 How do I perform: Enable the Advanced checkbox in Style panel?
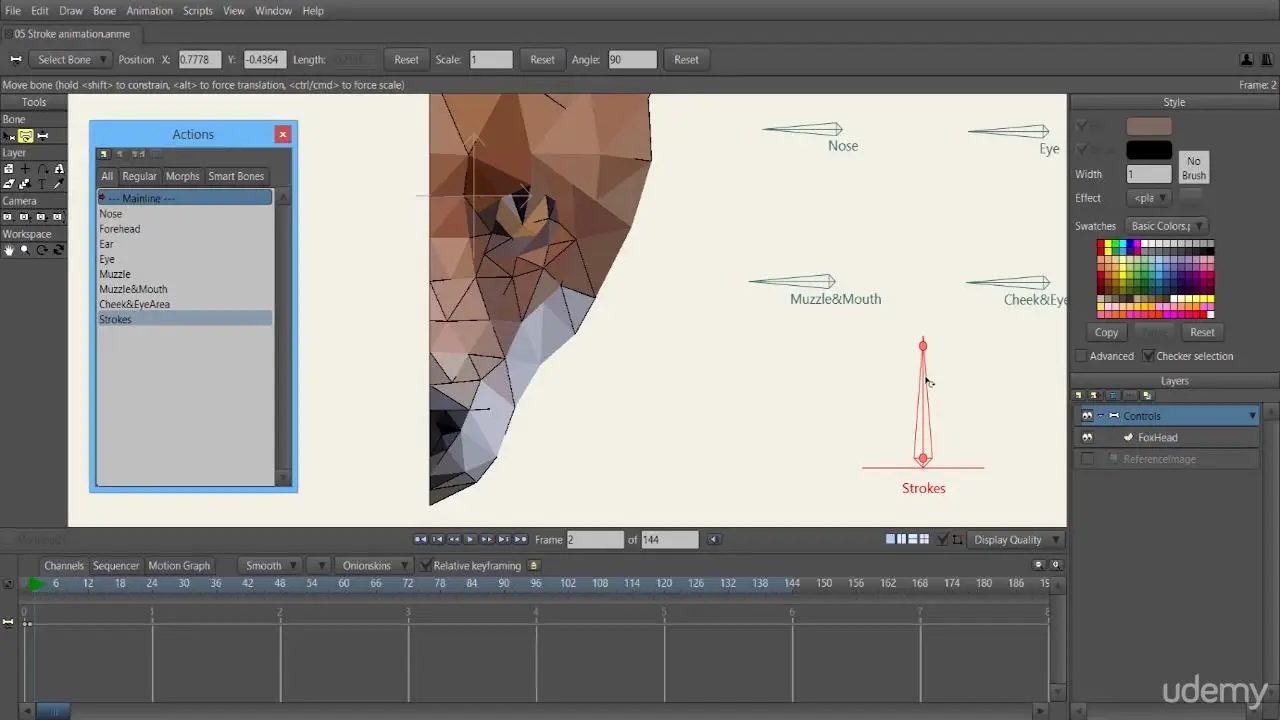point(1081,357)
